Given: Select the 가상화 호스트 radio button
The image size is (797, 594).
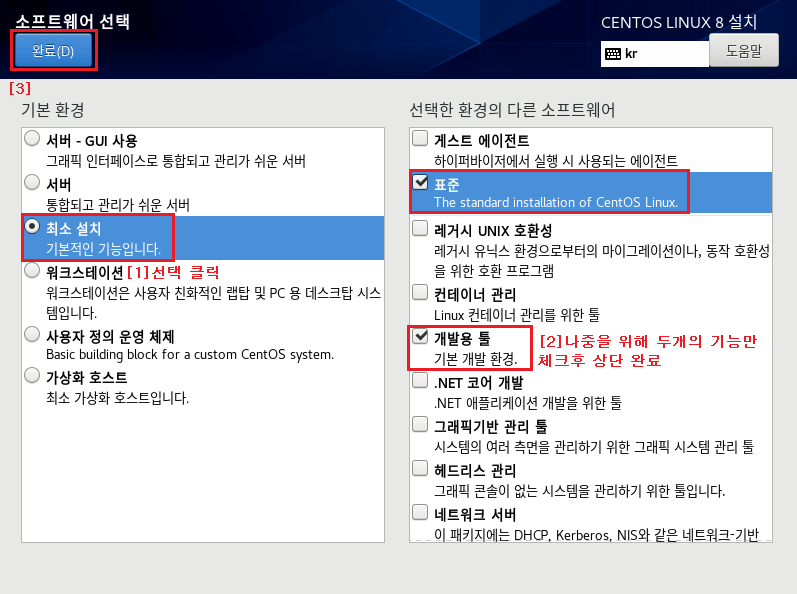Looking at the screenshot, I should (x=32, y=376).
